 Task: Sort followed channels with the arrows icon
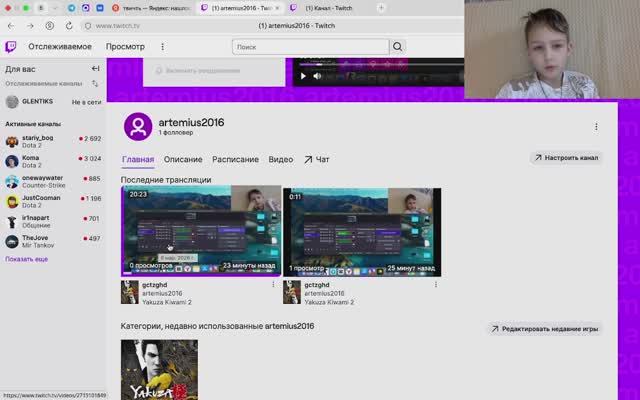coord(95,83)
